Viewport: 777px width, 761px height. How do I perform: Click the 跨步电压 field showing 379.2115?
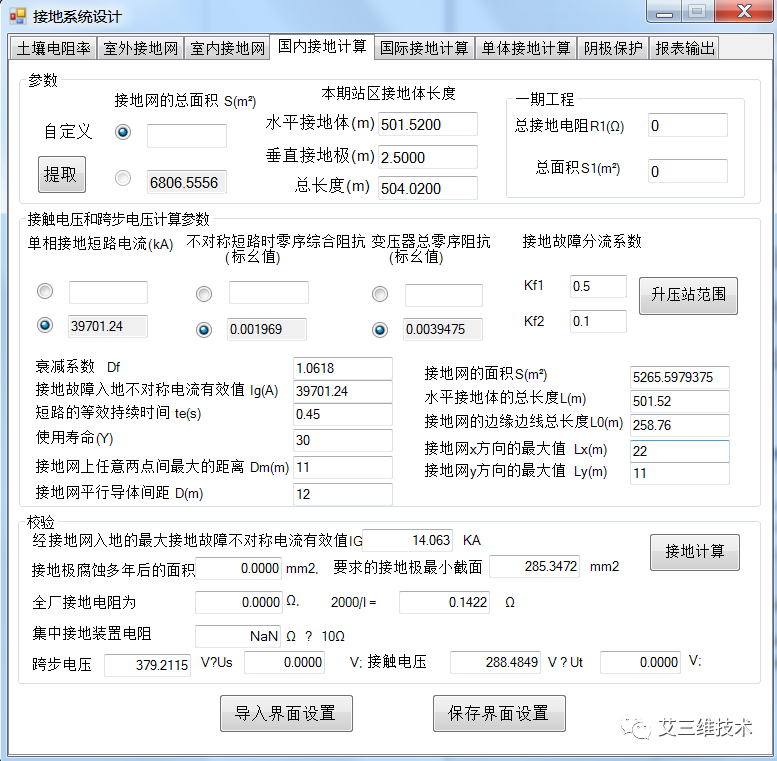point(147,665)
